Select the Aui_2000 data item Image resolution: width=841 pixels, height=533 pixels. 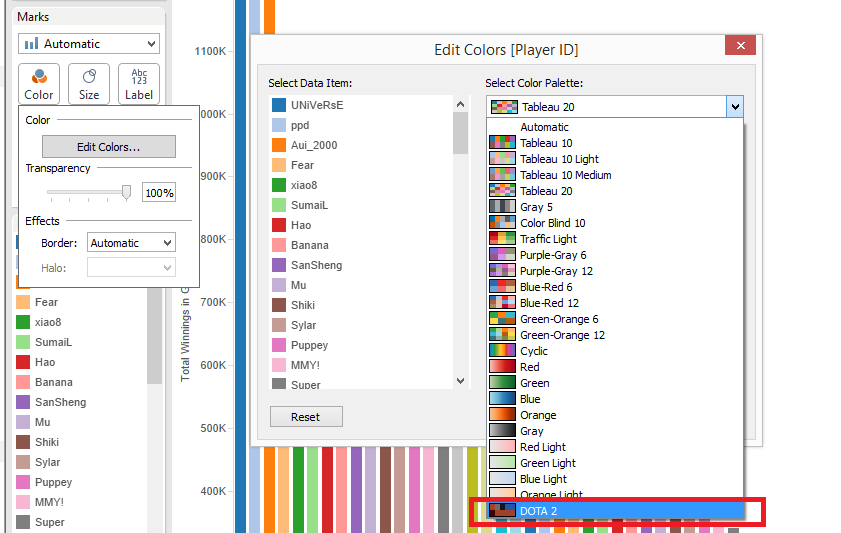313,145
